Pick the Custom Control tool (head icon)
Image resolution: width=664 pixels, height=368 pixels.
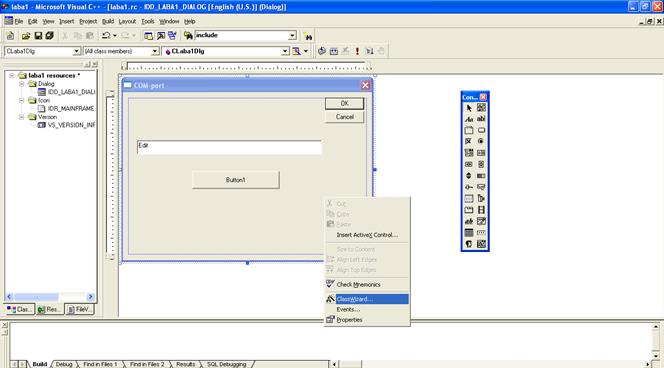pos(469,244)
